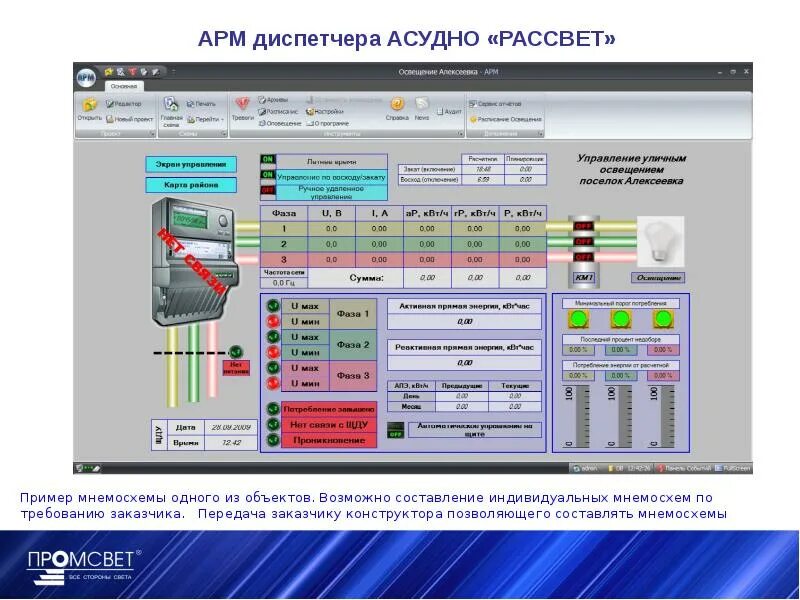This screenshot has width=800, height=600.
Task: Click the Потребление завышено alarm bar
Action: 329,409
